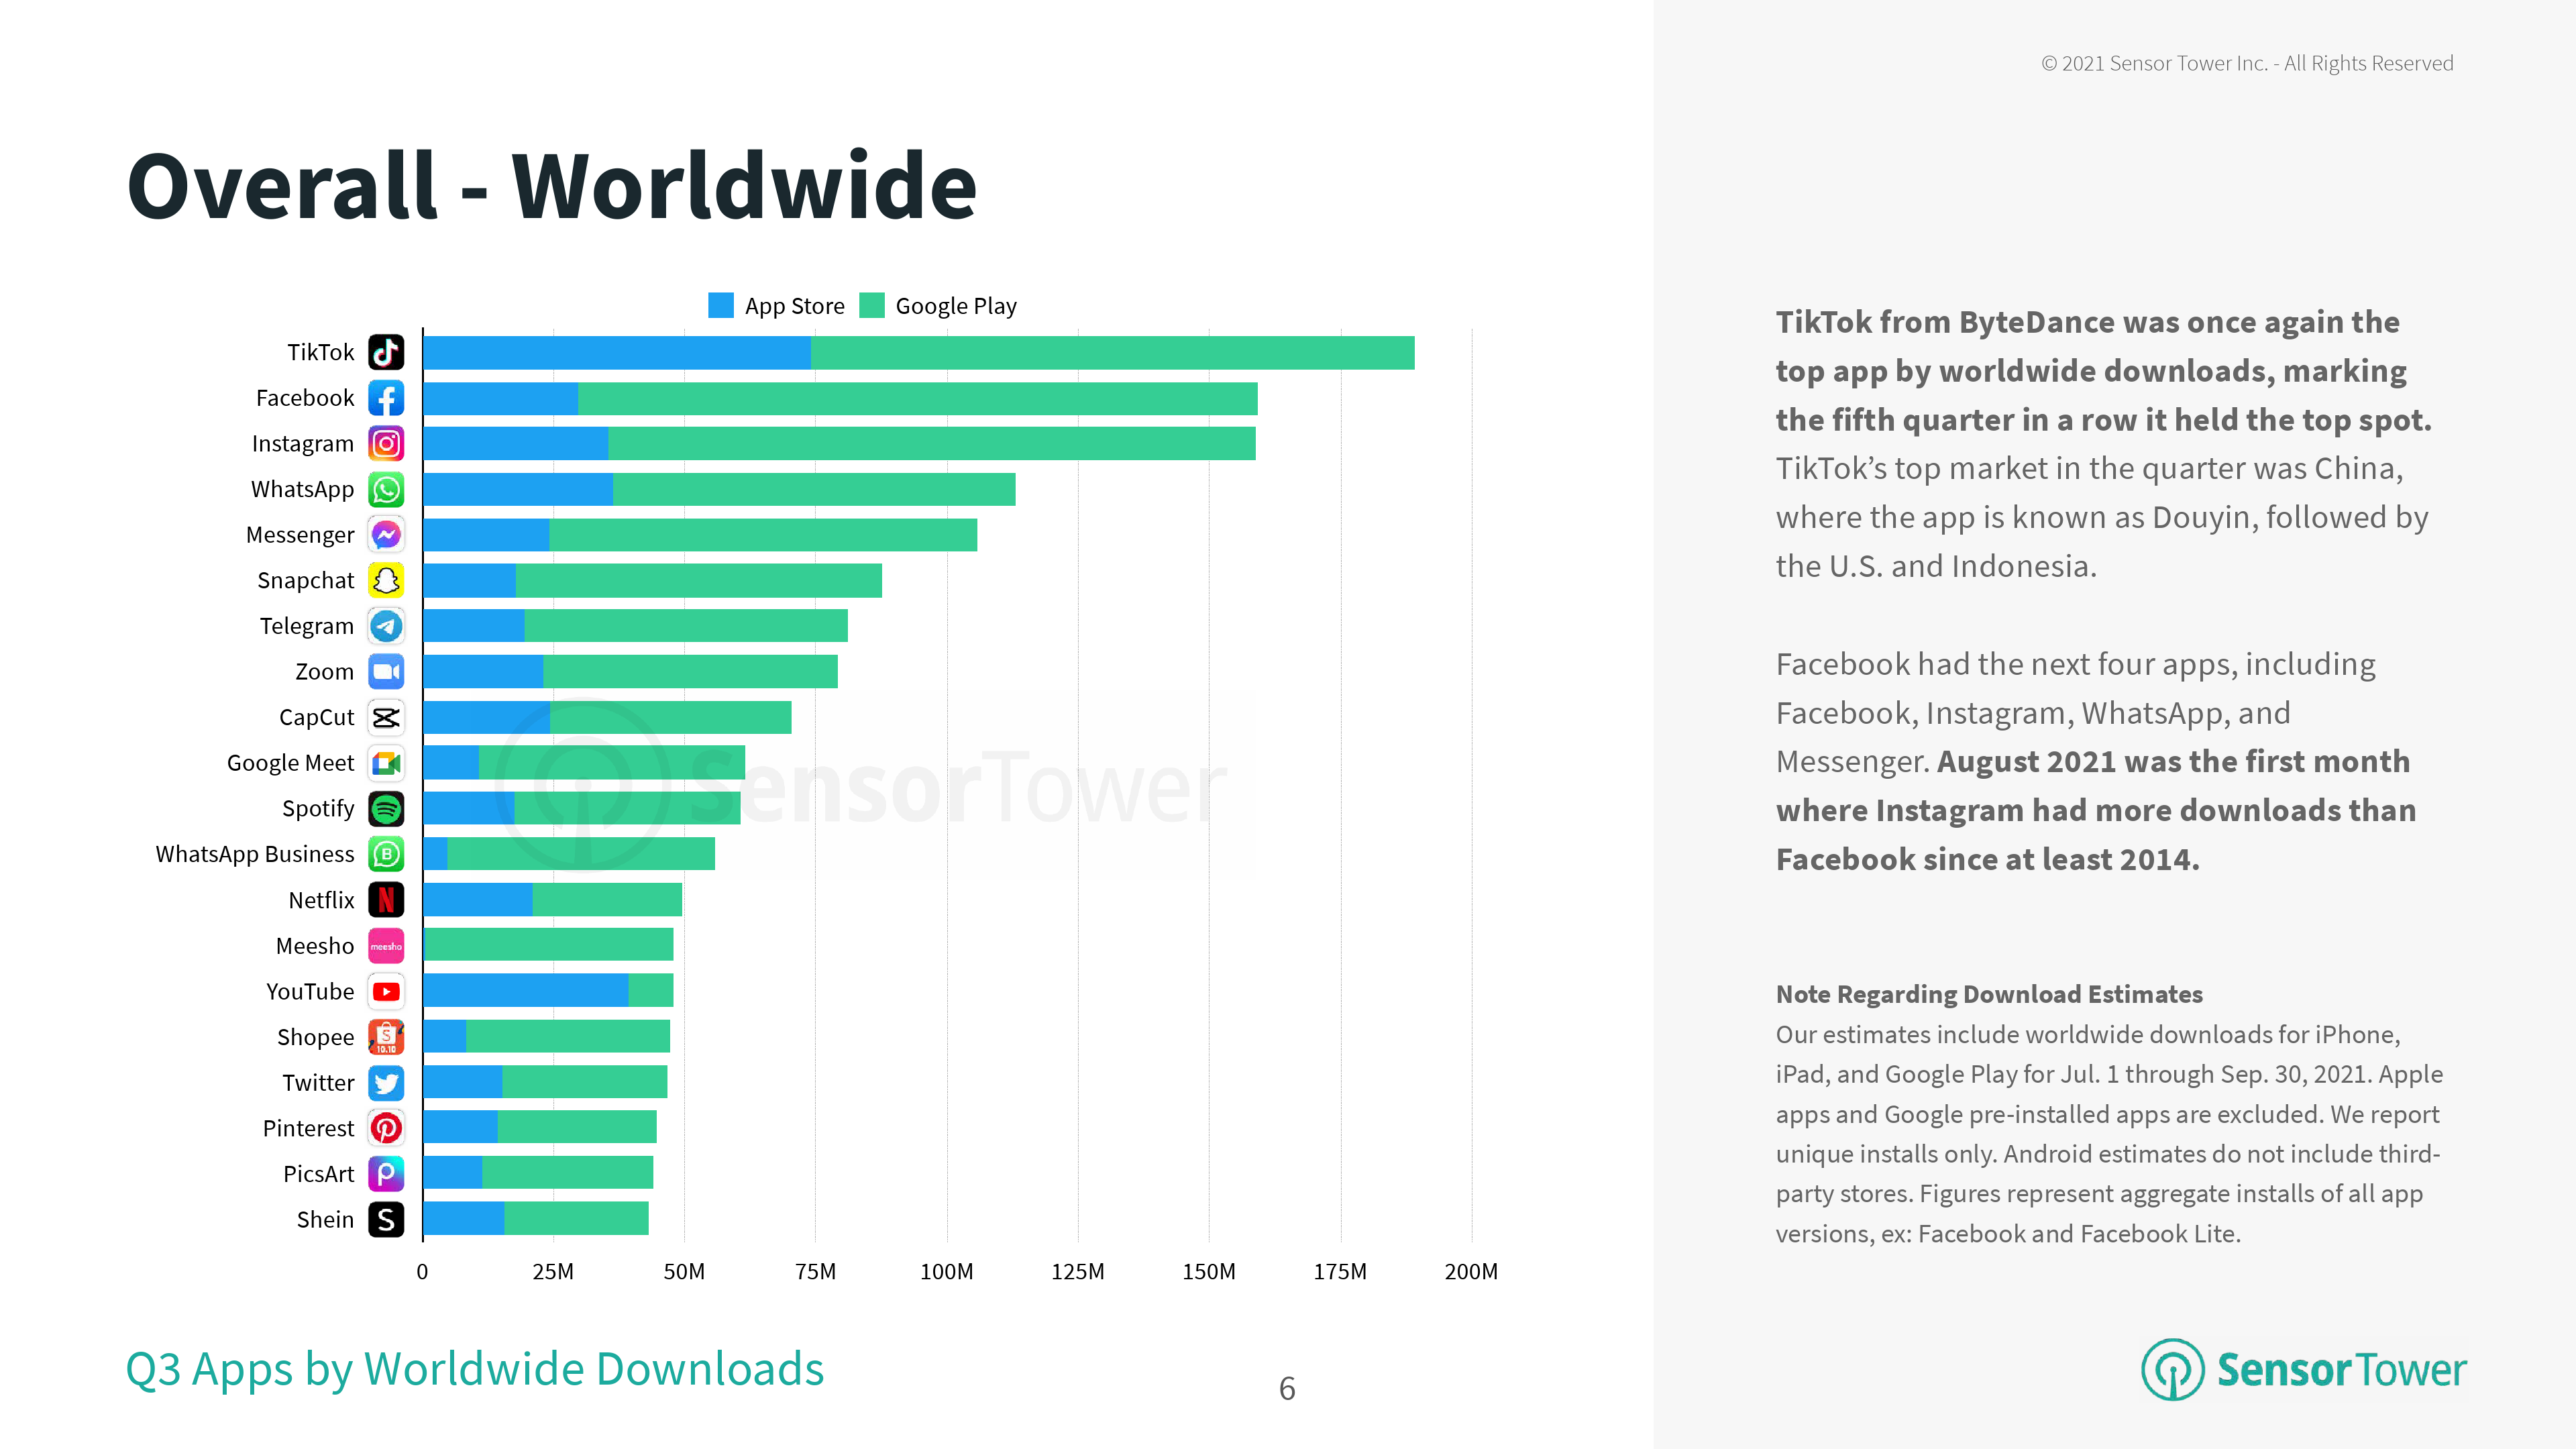Click the 100M axis label

pyautogui.click(x=946, y=1271)
